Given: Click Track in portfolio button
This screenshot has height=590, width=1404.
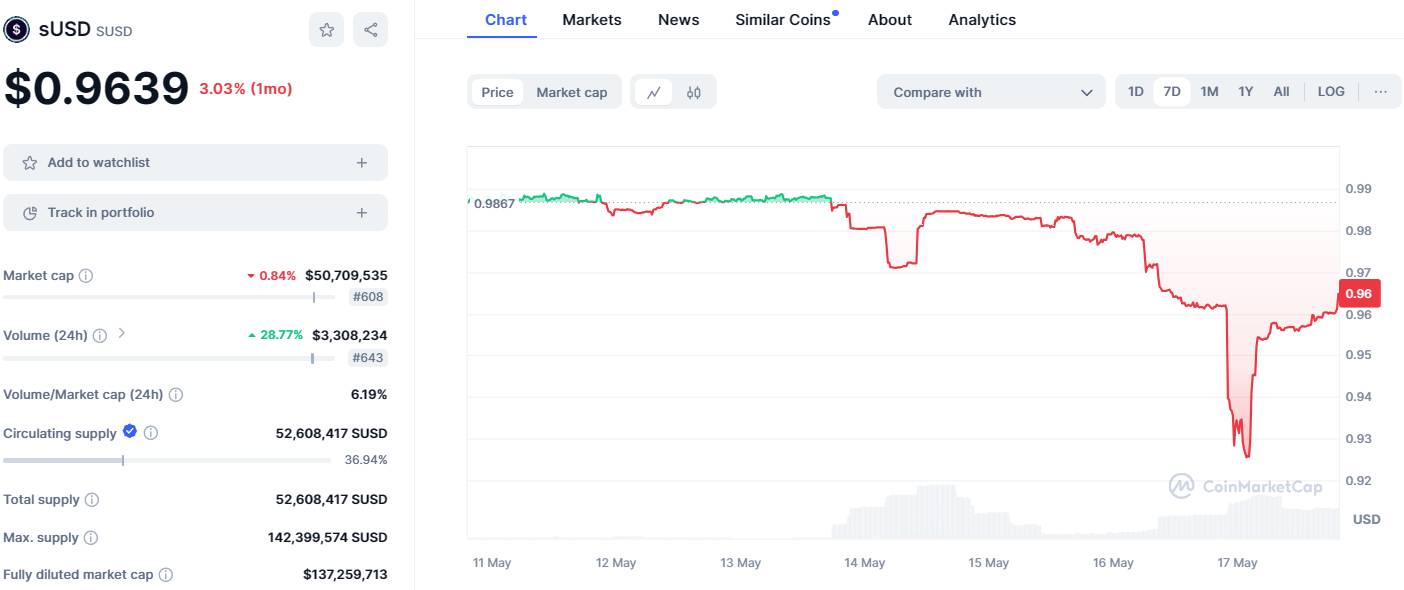Looking at the screenshot, I should 195,212.
